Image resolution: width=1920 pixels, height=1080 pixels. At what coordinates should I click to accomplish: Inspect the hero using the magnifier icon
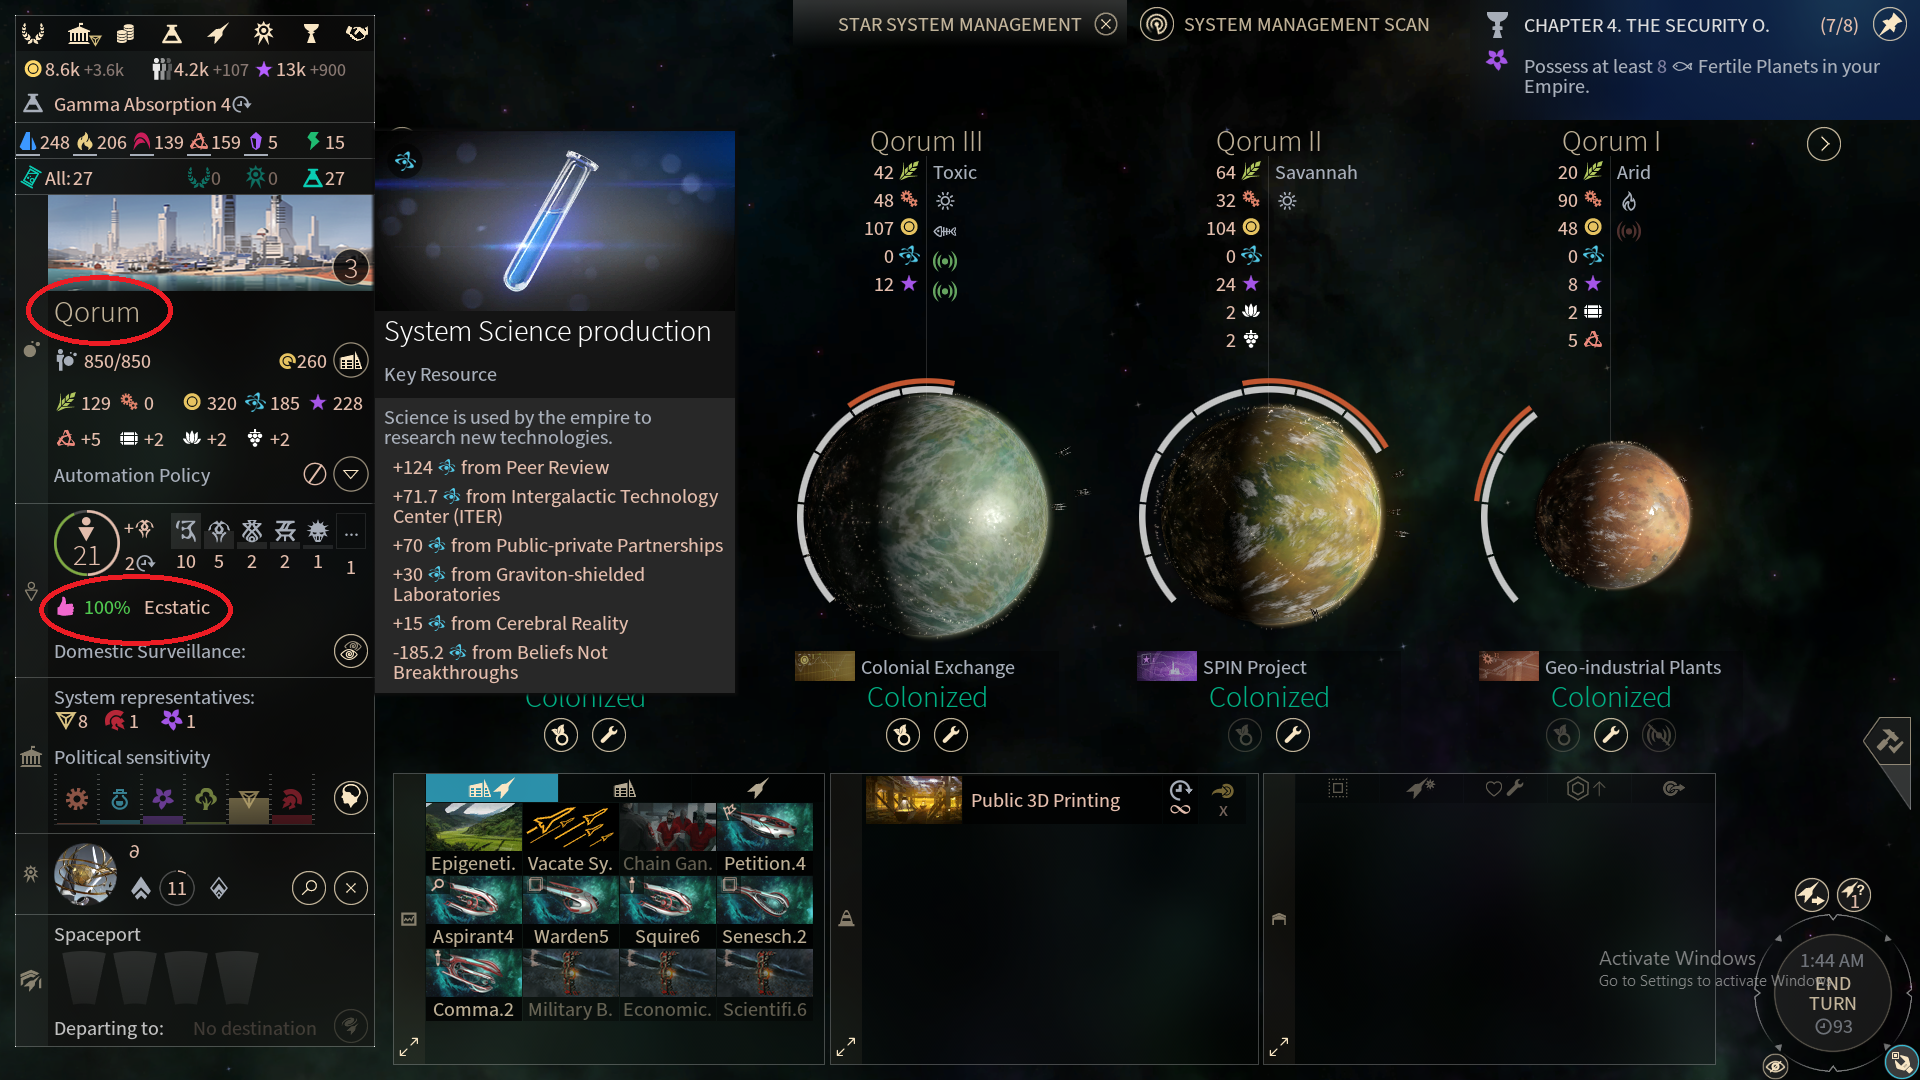click(309, 887)
